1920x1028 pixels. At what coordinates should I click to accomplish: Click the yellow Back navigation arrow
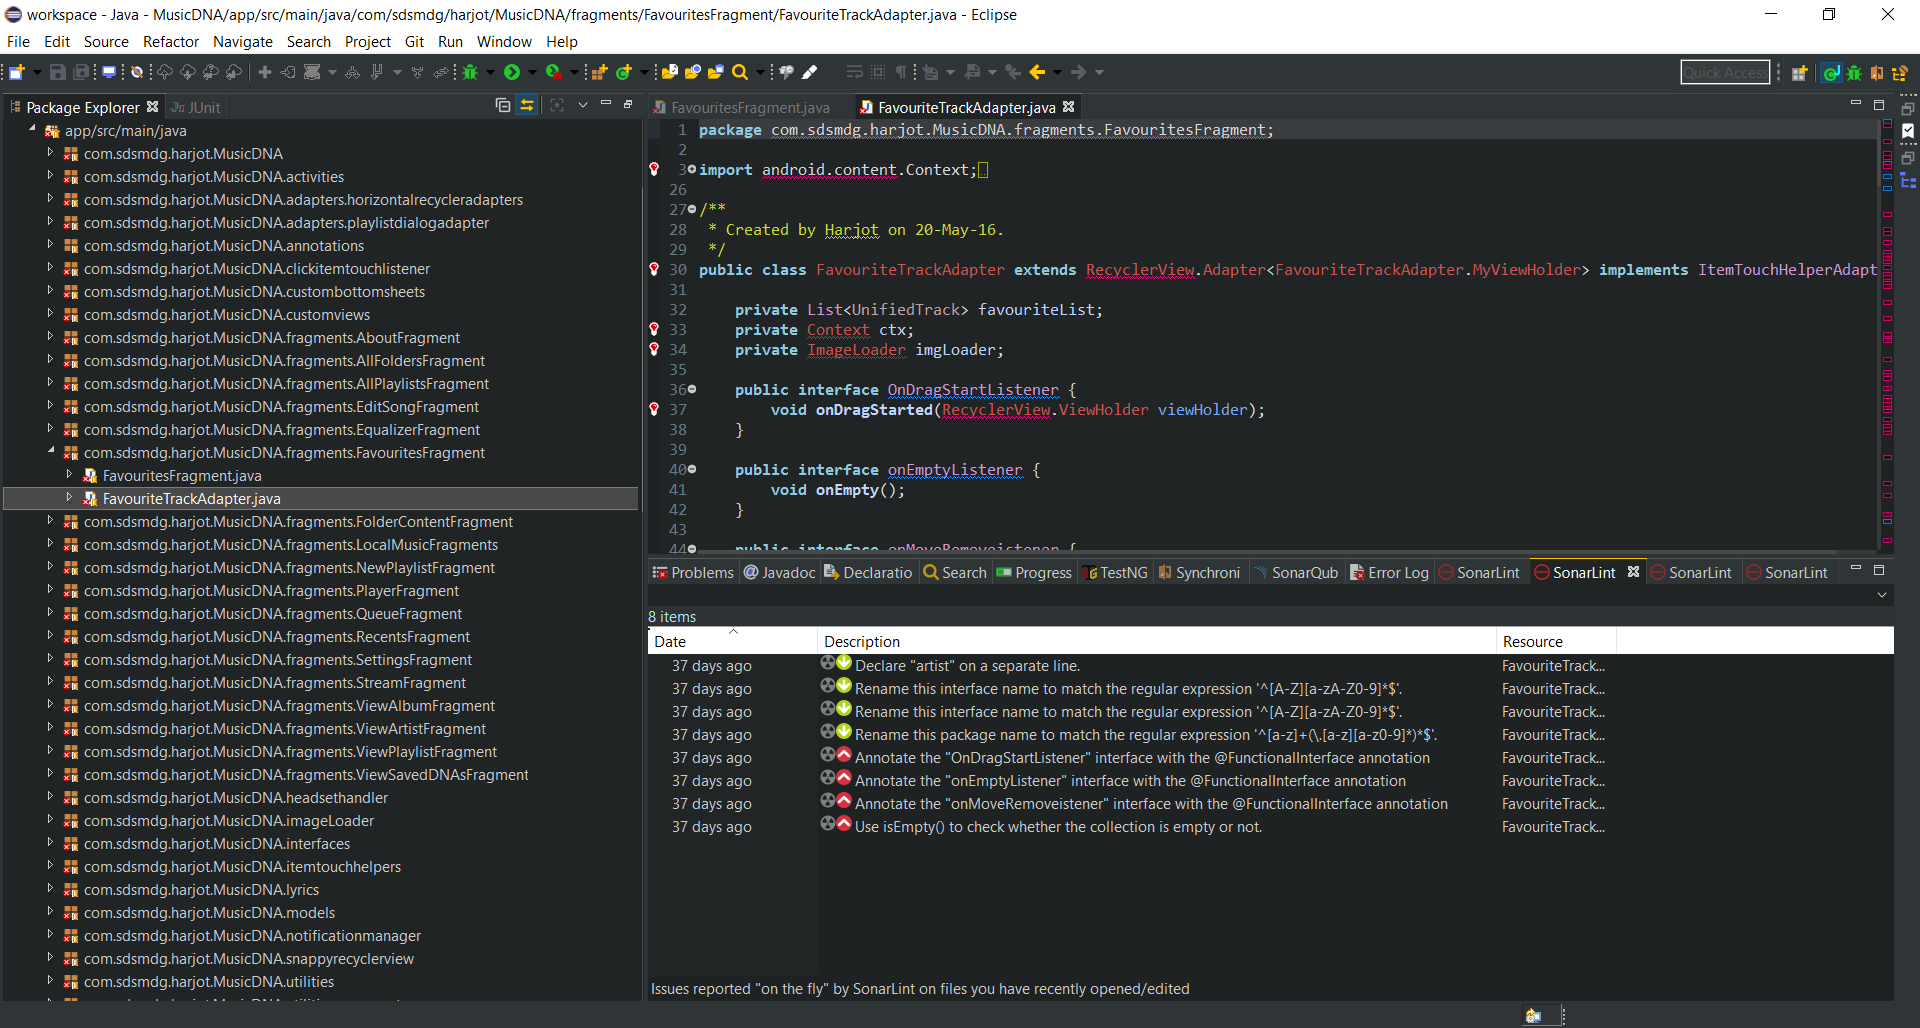1037,72
